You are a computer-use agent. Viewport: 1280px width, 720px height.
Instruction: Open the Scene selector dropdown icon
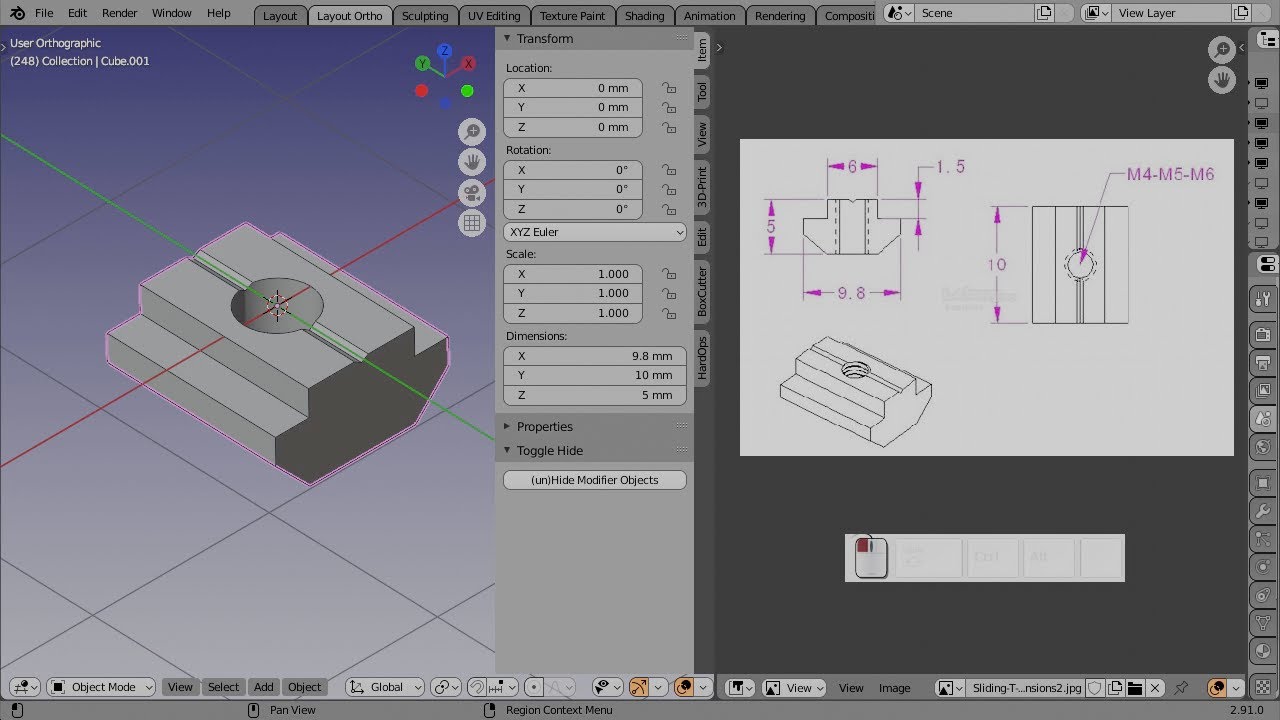(x=899, y=13)
